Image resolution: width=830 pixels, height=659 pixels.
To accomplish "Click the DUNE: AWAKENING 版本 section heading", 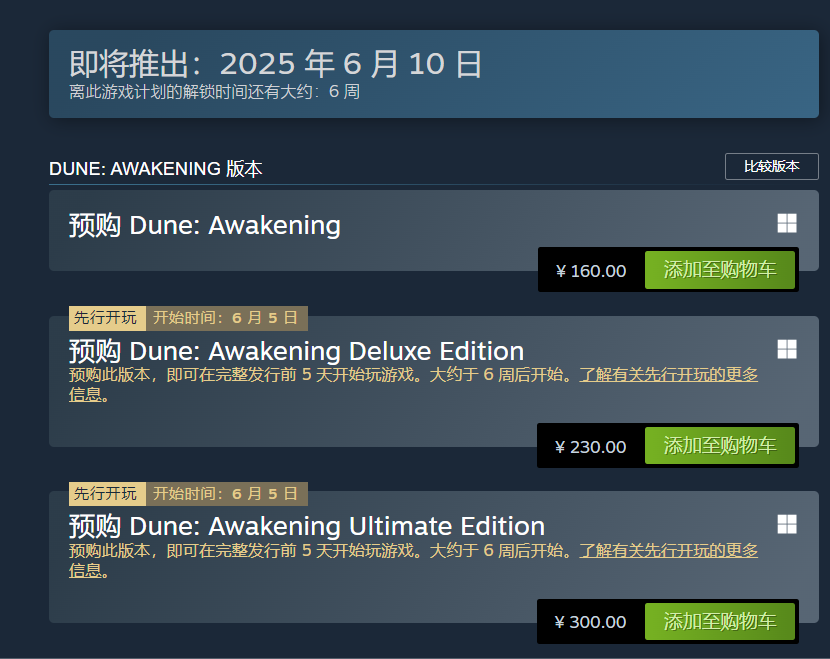I will (156, 169).
